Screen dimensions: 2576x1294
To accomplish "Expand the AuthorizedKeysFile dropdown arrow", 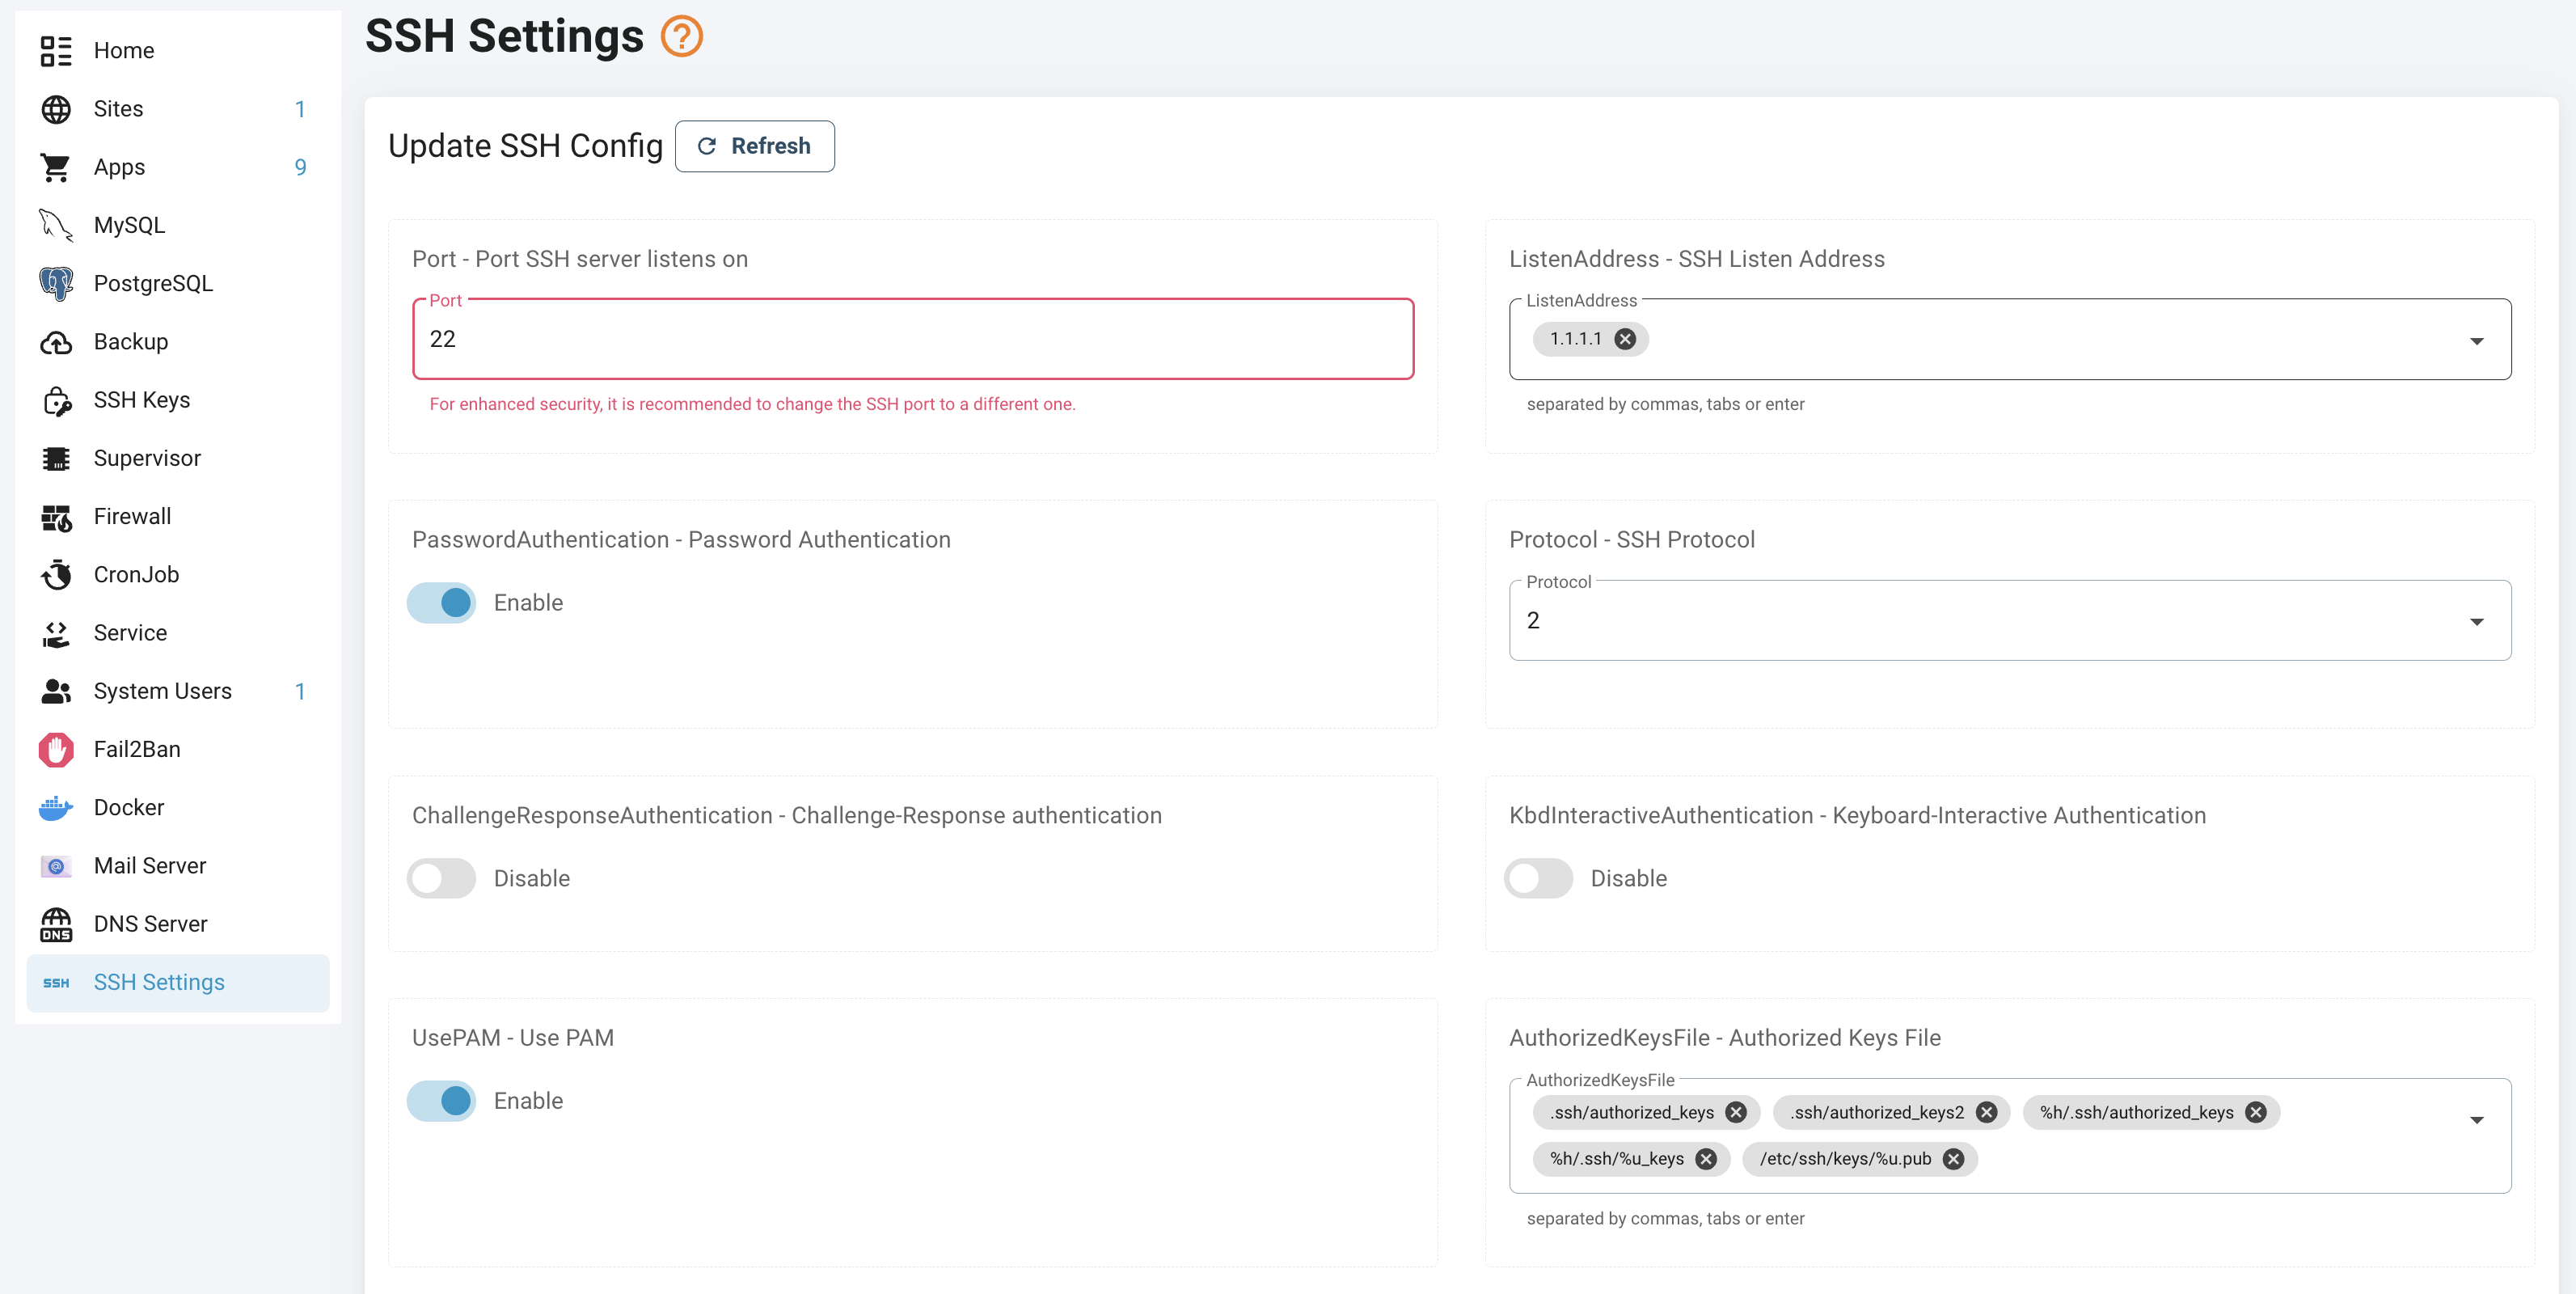I will [x=2476, y=1120].
